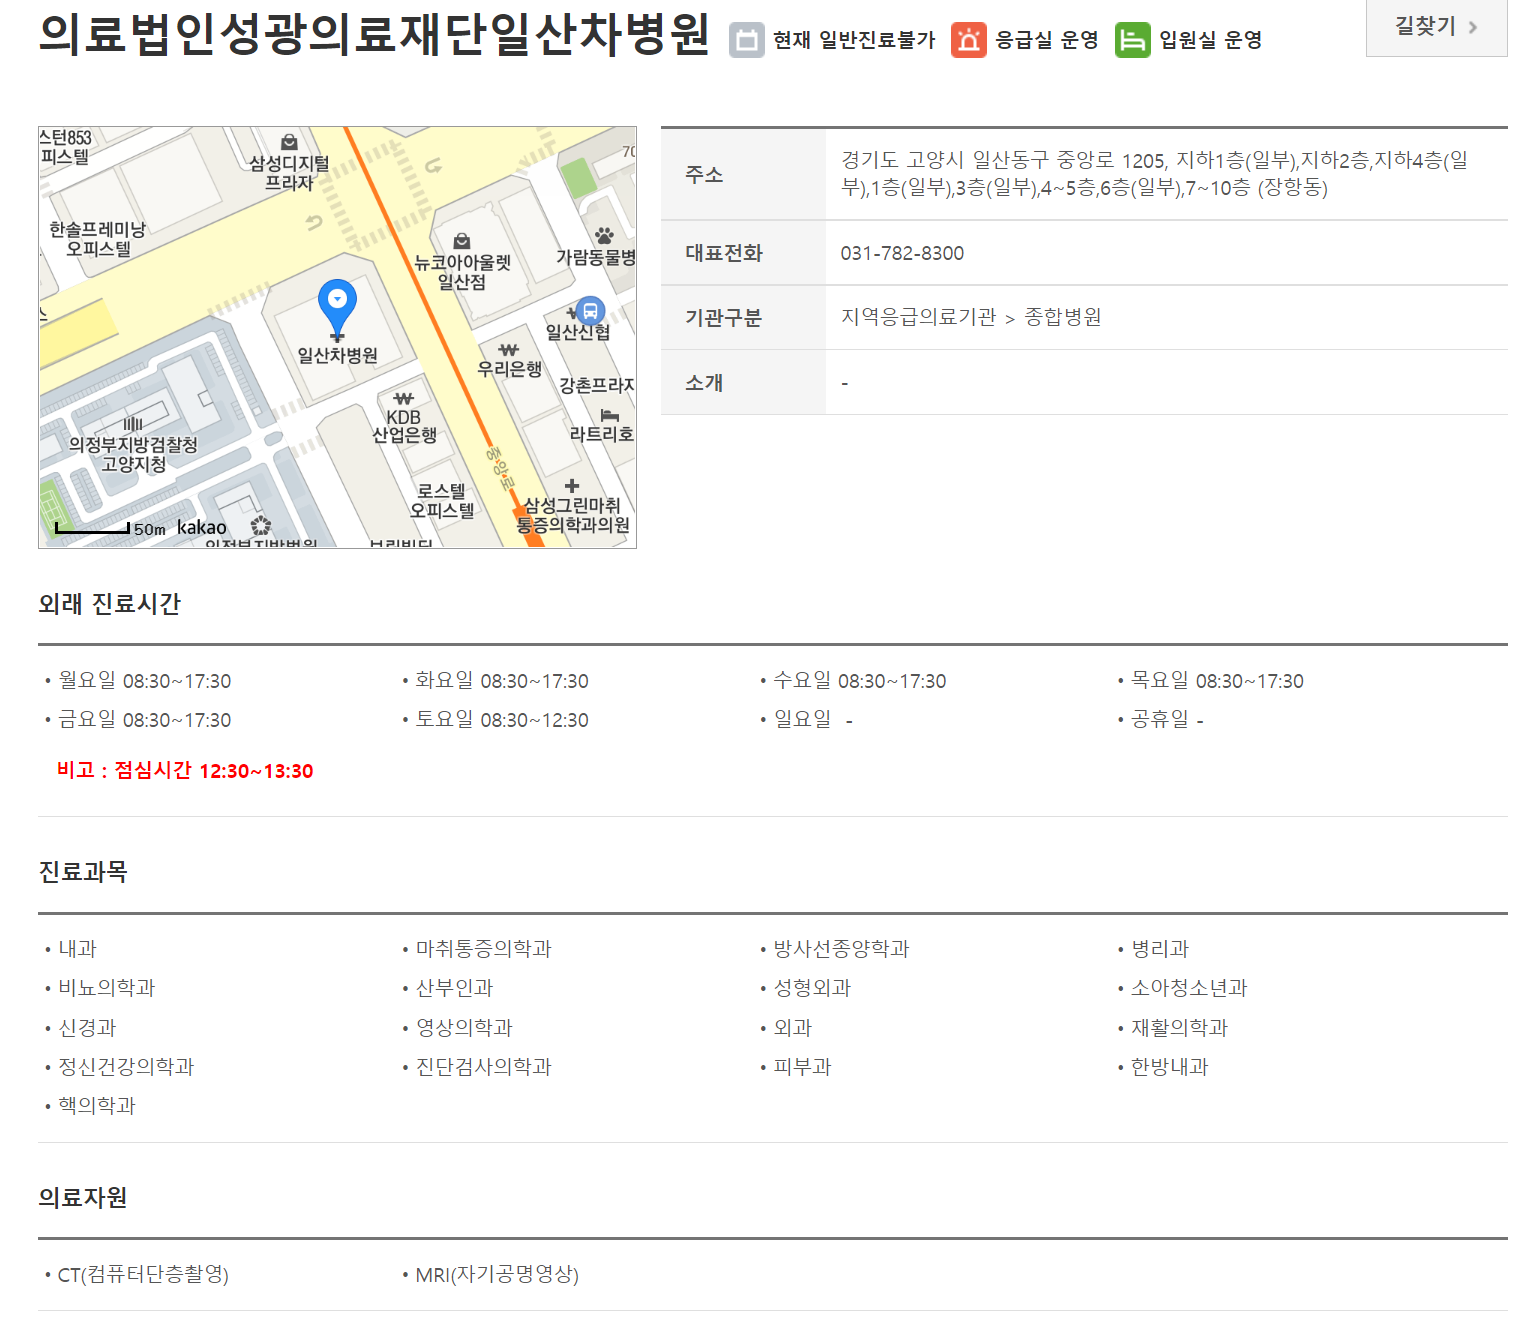
Task: Click the government emblem icon near kakao logo
Action: point(261,526)
